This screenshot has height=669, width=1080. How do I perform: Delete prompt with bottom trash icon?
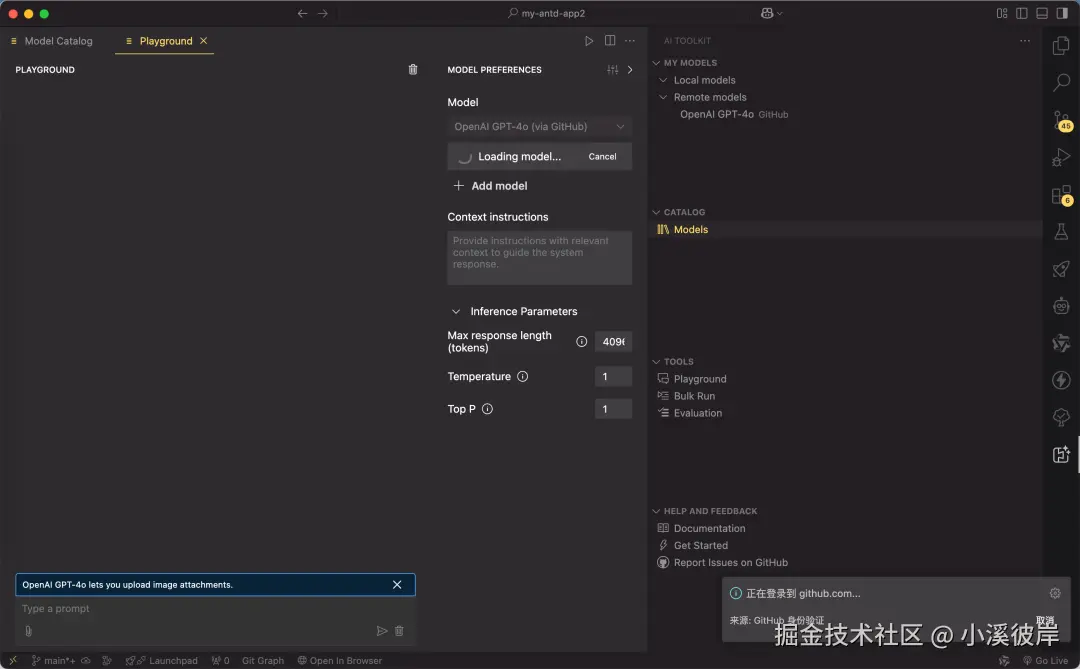click(399, 630)
